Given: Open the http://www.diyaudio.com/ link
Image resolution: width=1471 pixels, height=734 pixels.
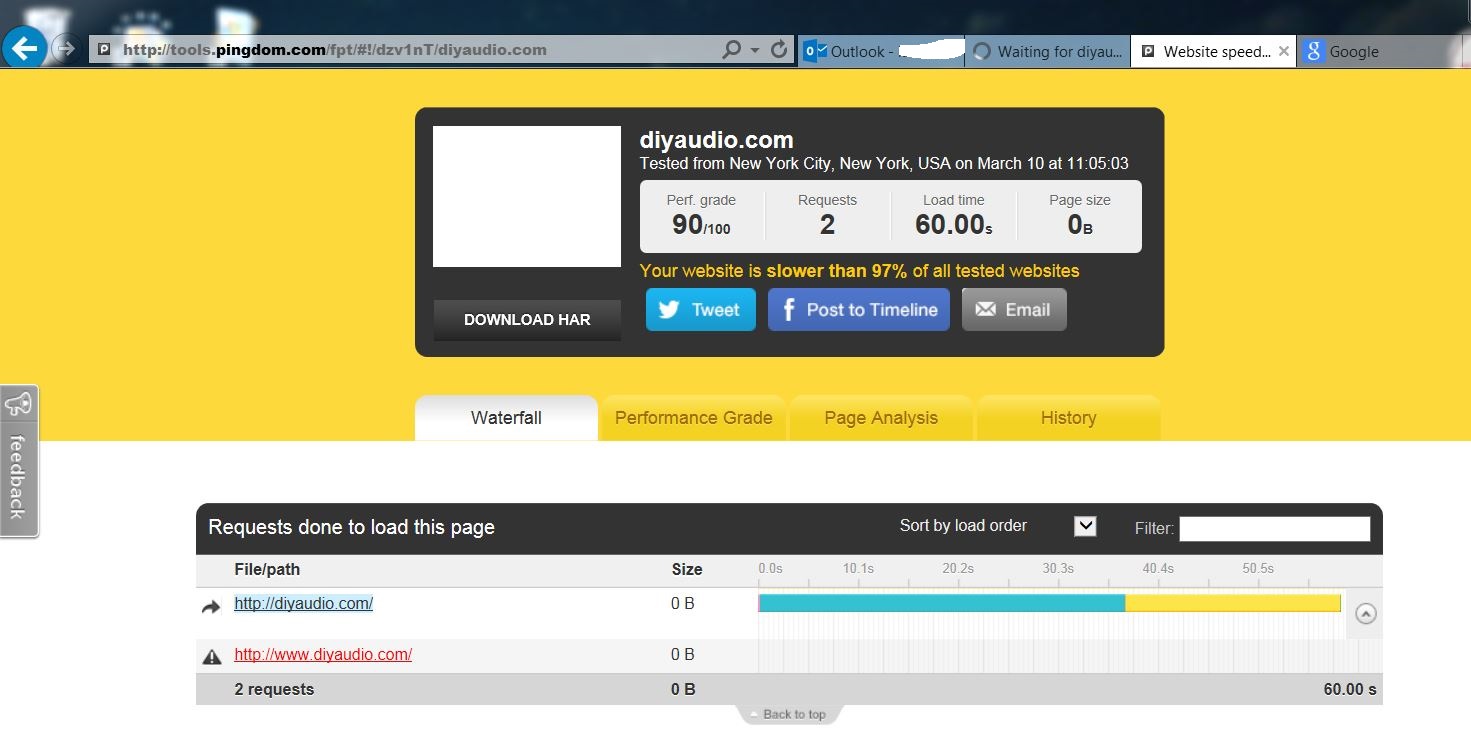Looking at the screenshot, I should point(323,654).
